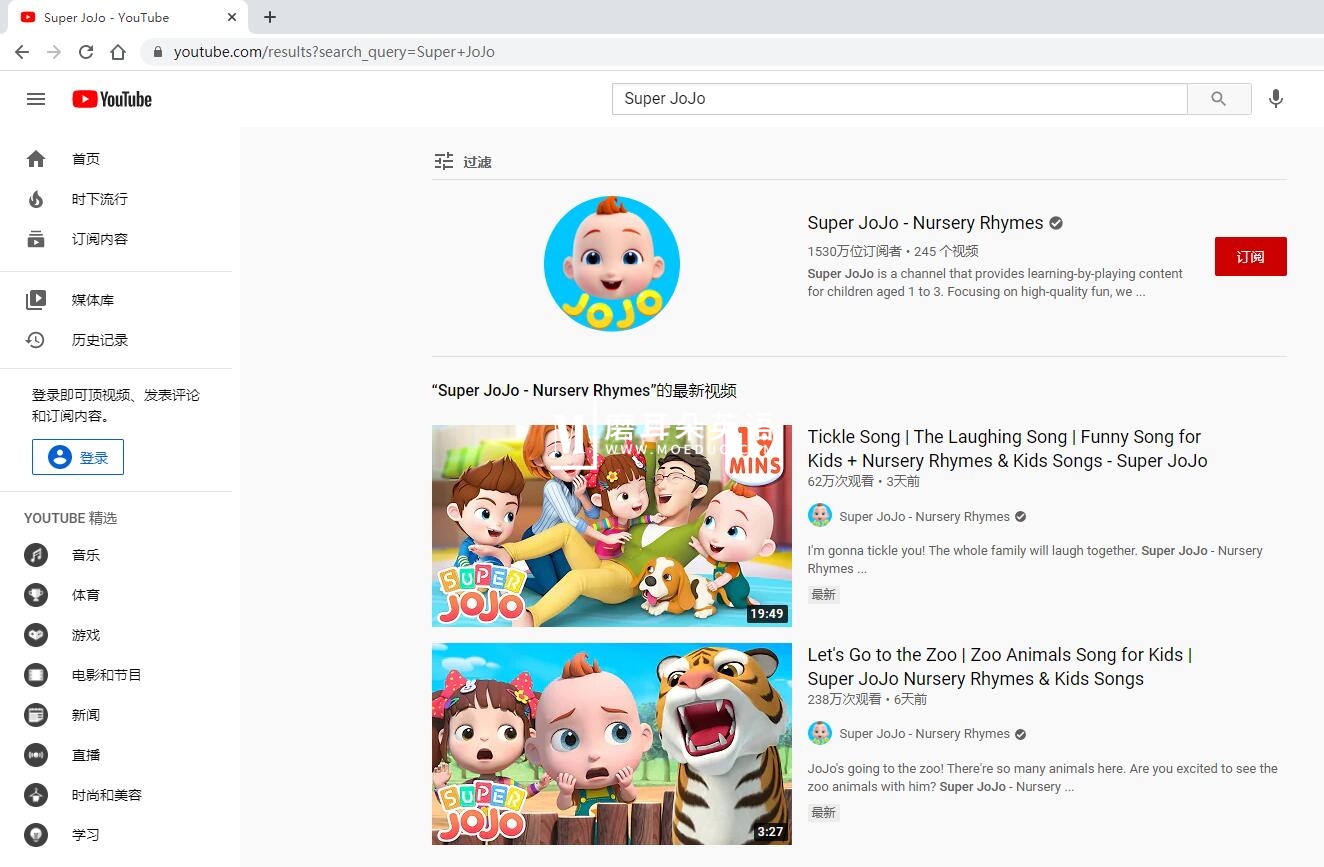Go to 首页 home in sidebar

pyautogui.click(x=85, y=159)
